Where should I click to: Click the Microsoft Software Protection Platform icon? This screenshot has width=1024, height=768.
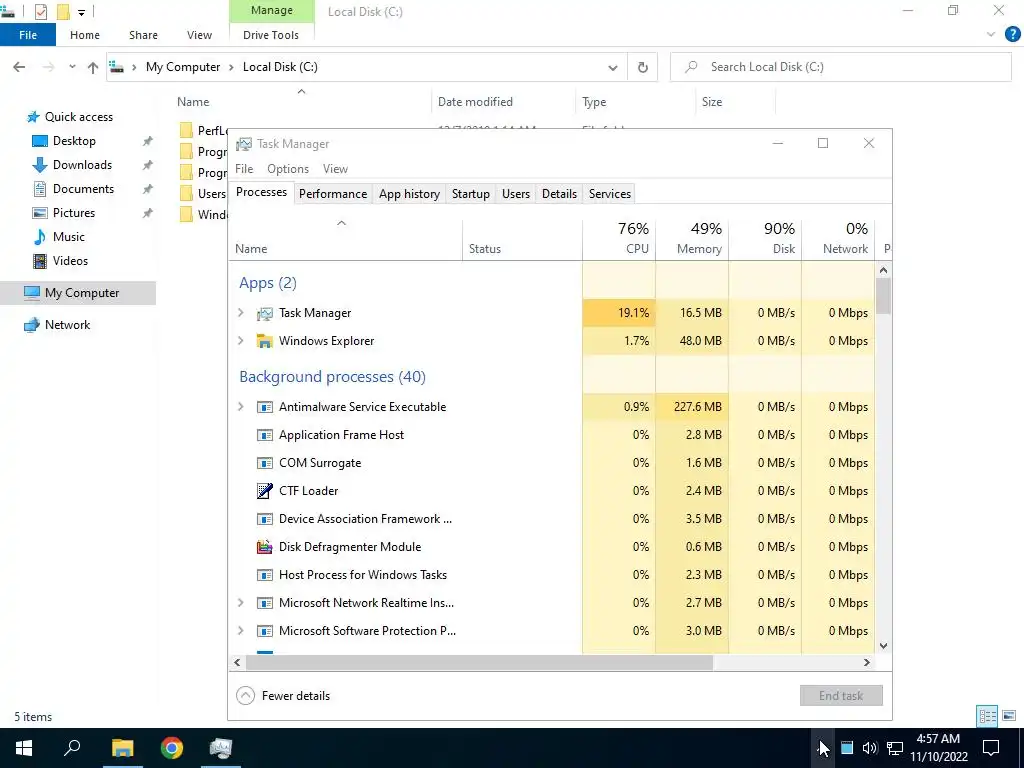(x=264, y=631)
